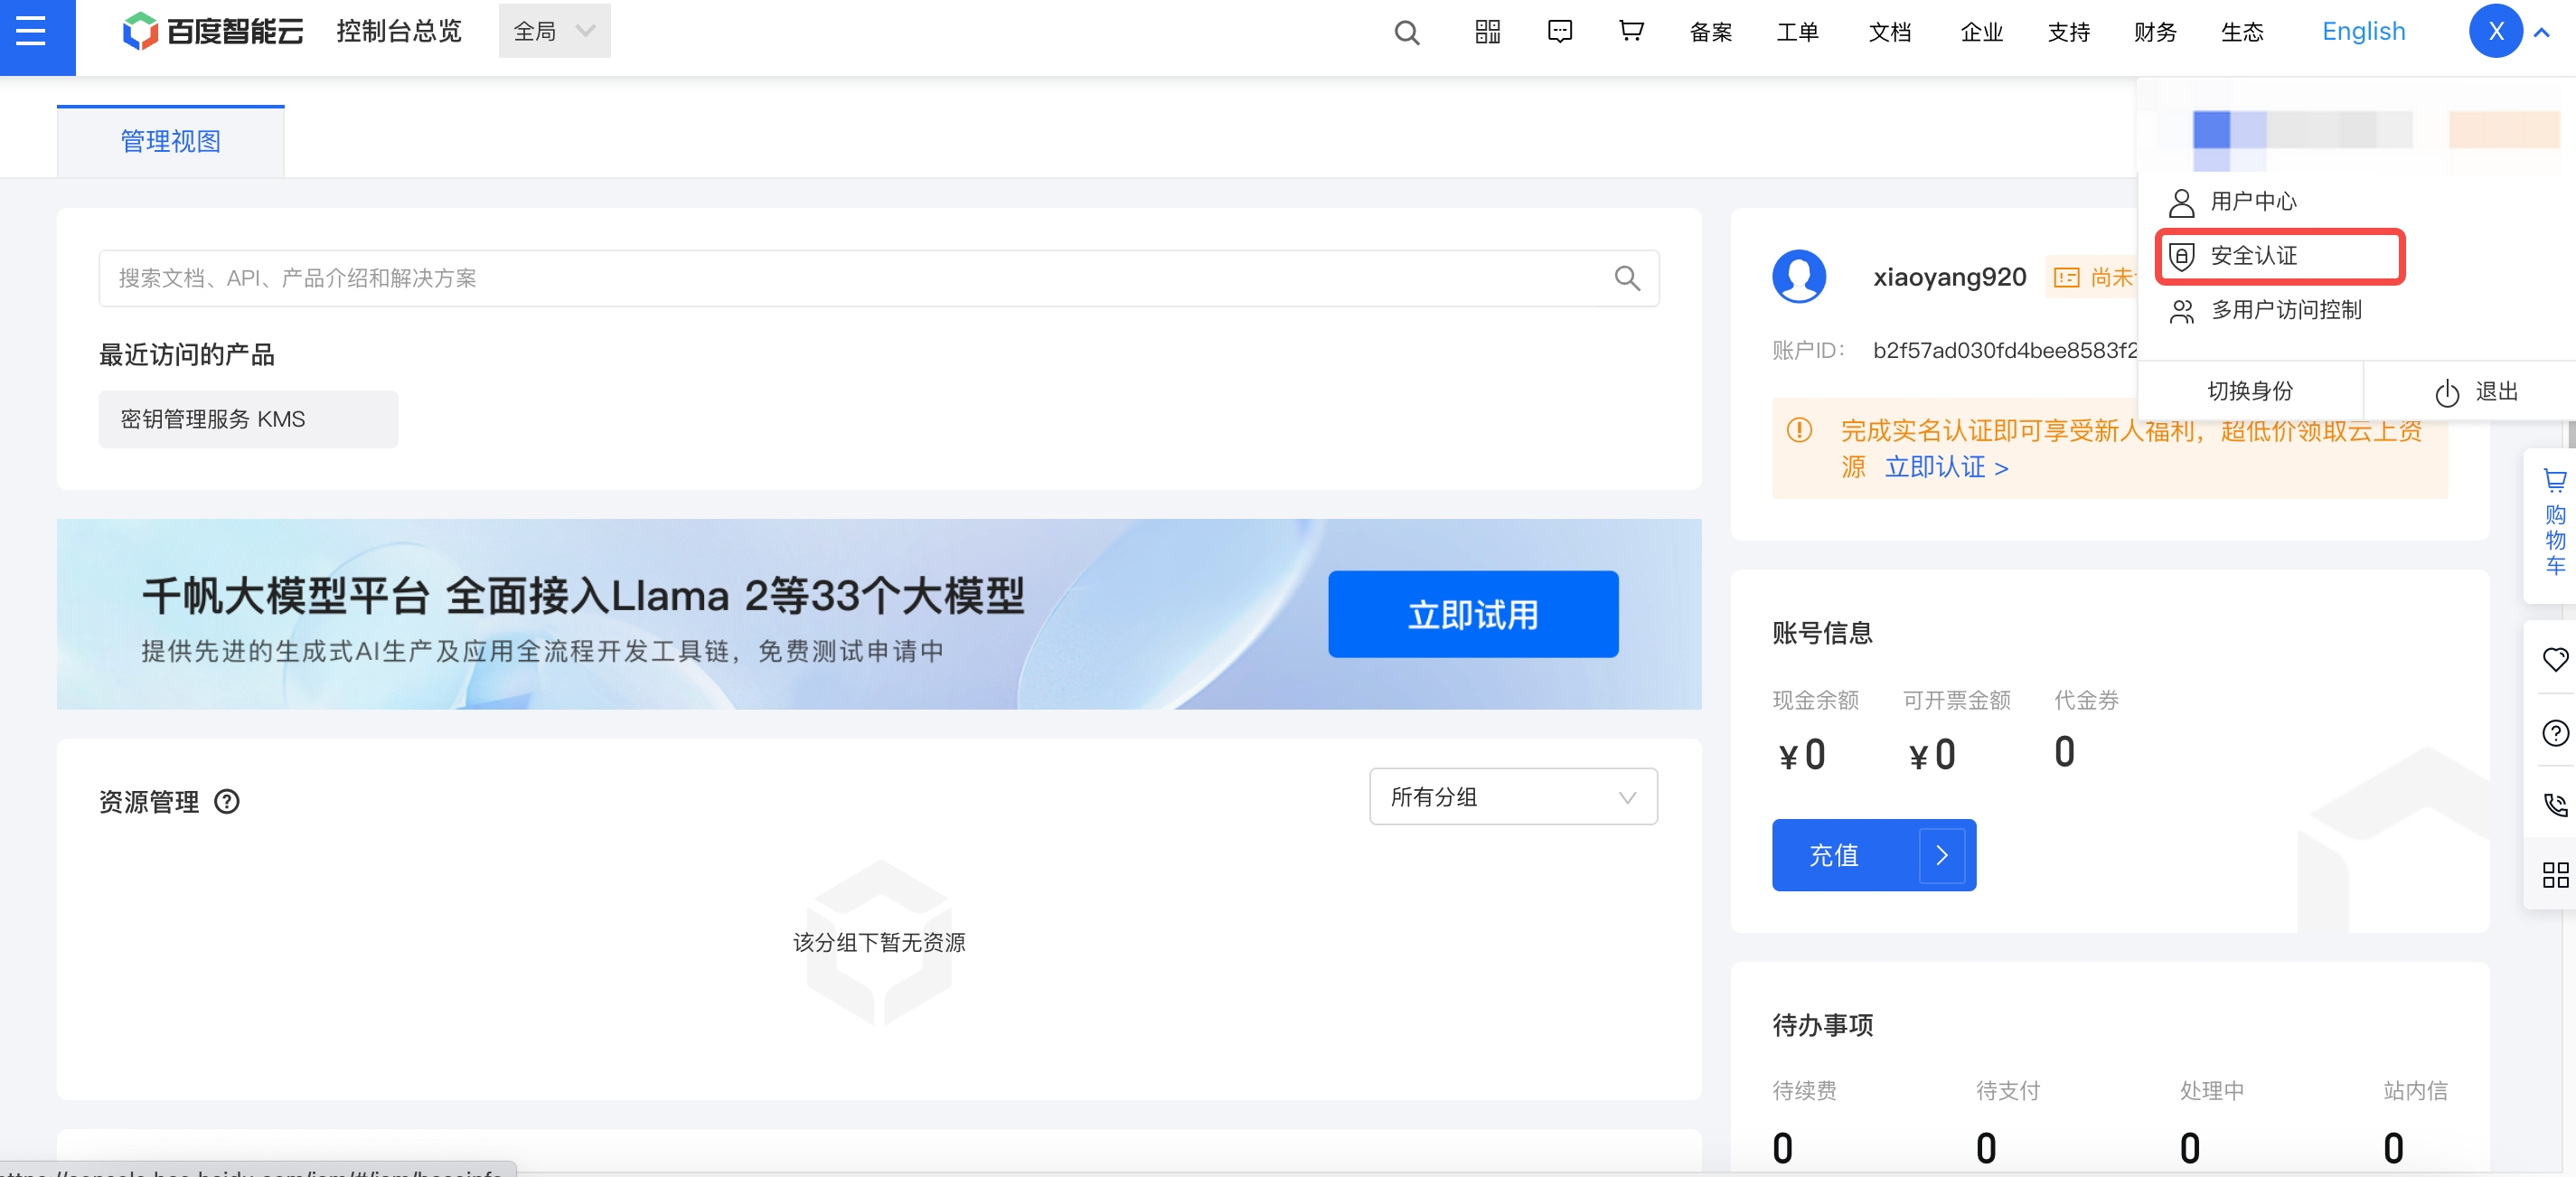Viewport: 2576px width, 1177px height.
Task: Collapse the user avatar menu arrow
Action: click(2541, 32)
